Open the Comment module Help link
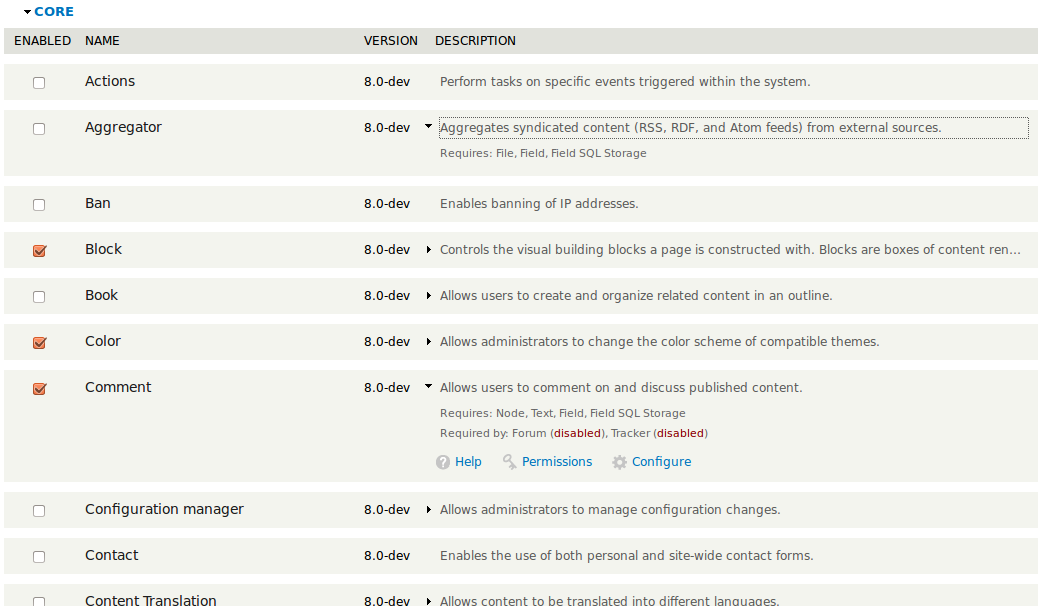 pos(468,462)
